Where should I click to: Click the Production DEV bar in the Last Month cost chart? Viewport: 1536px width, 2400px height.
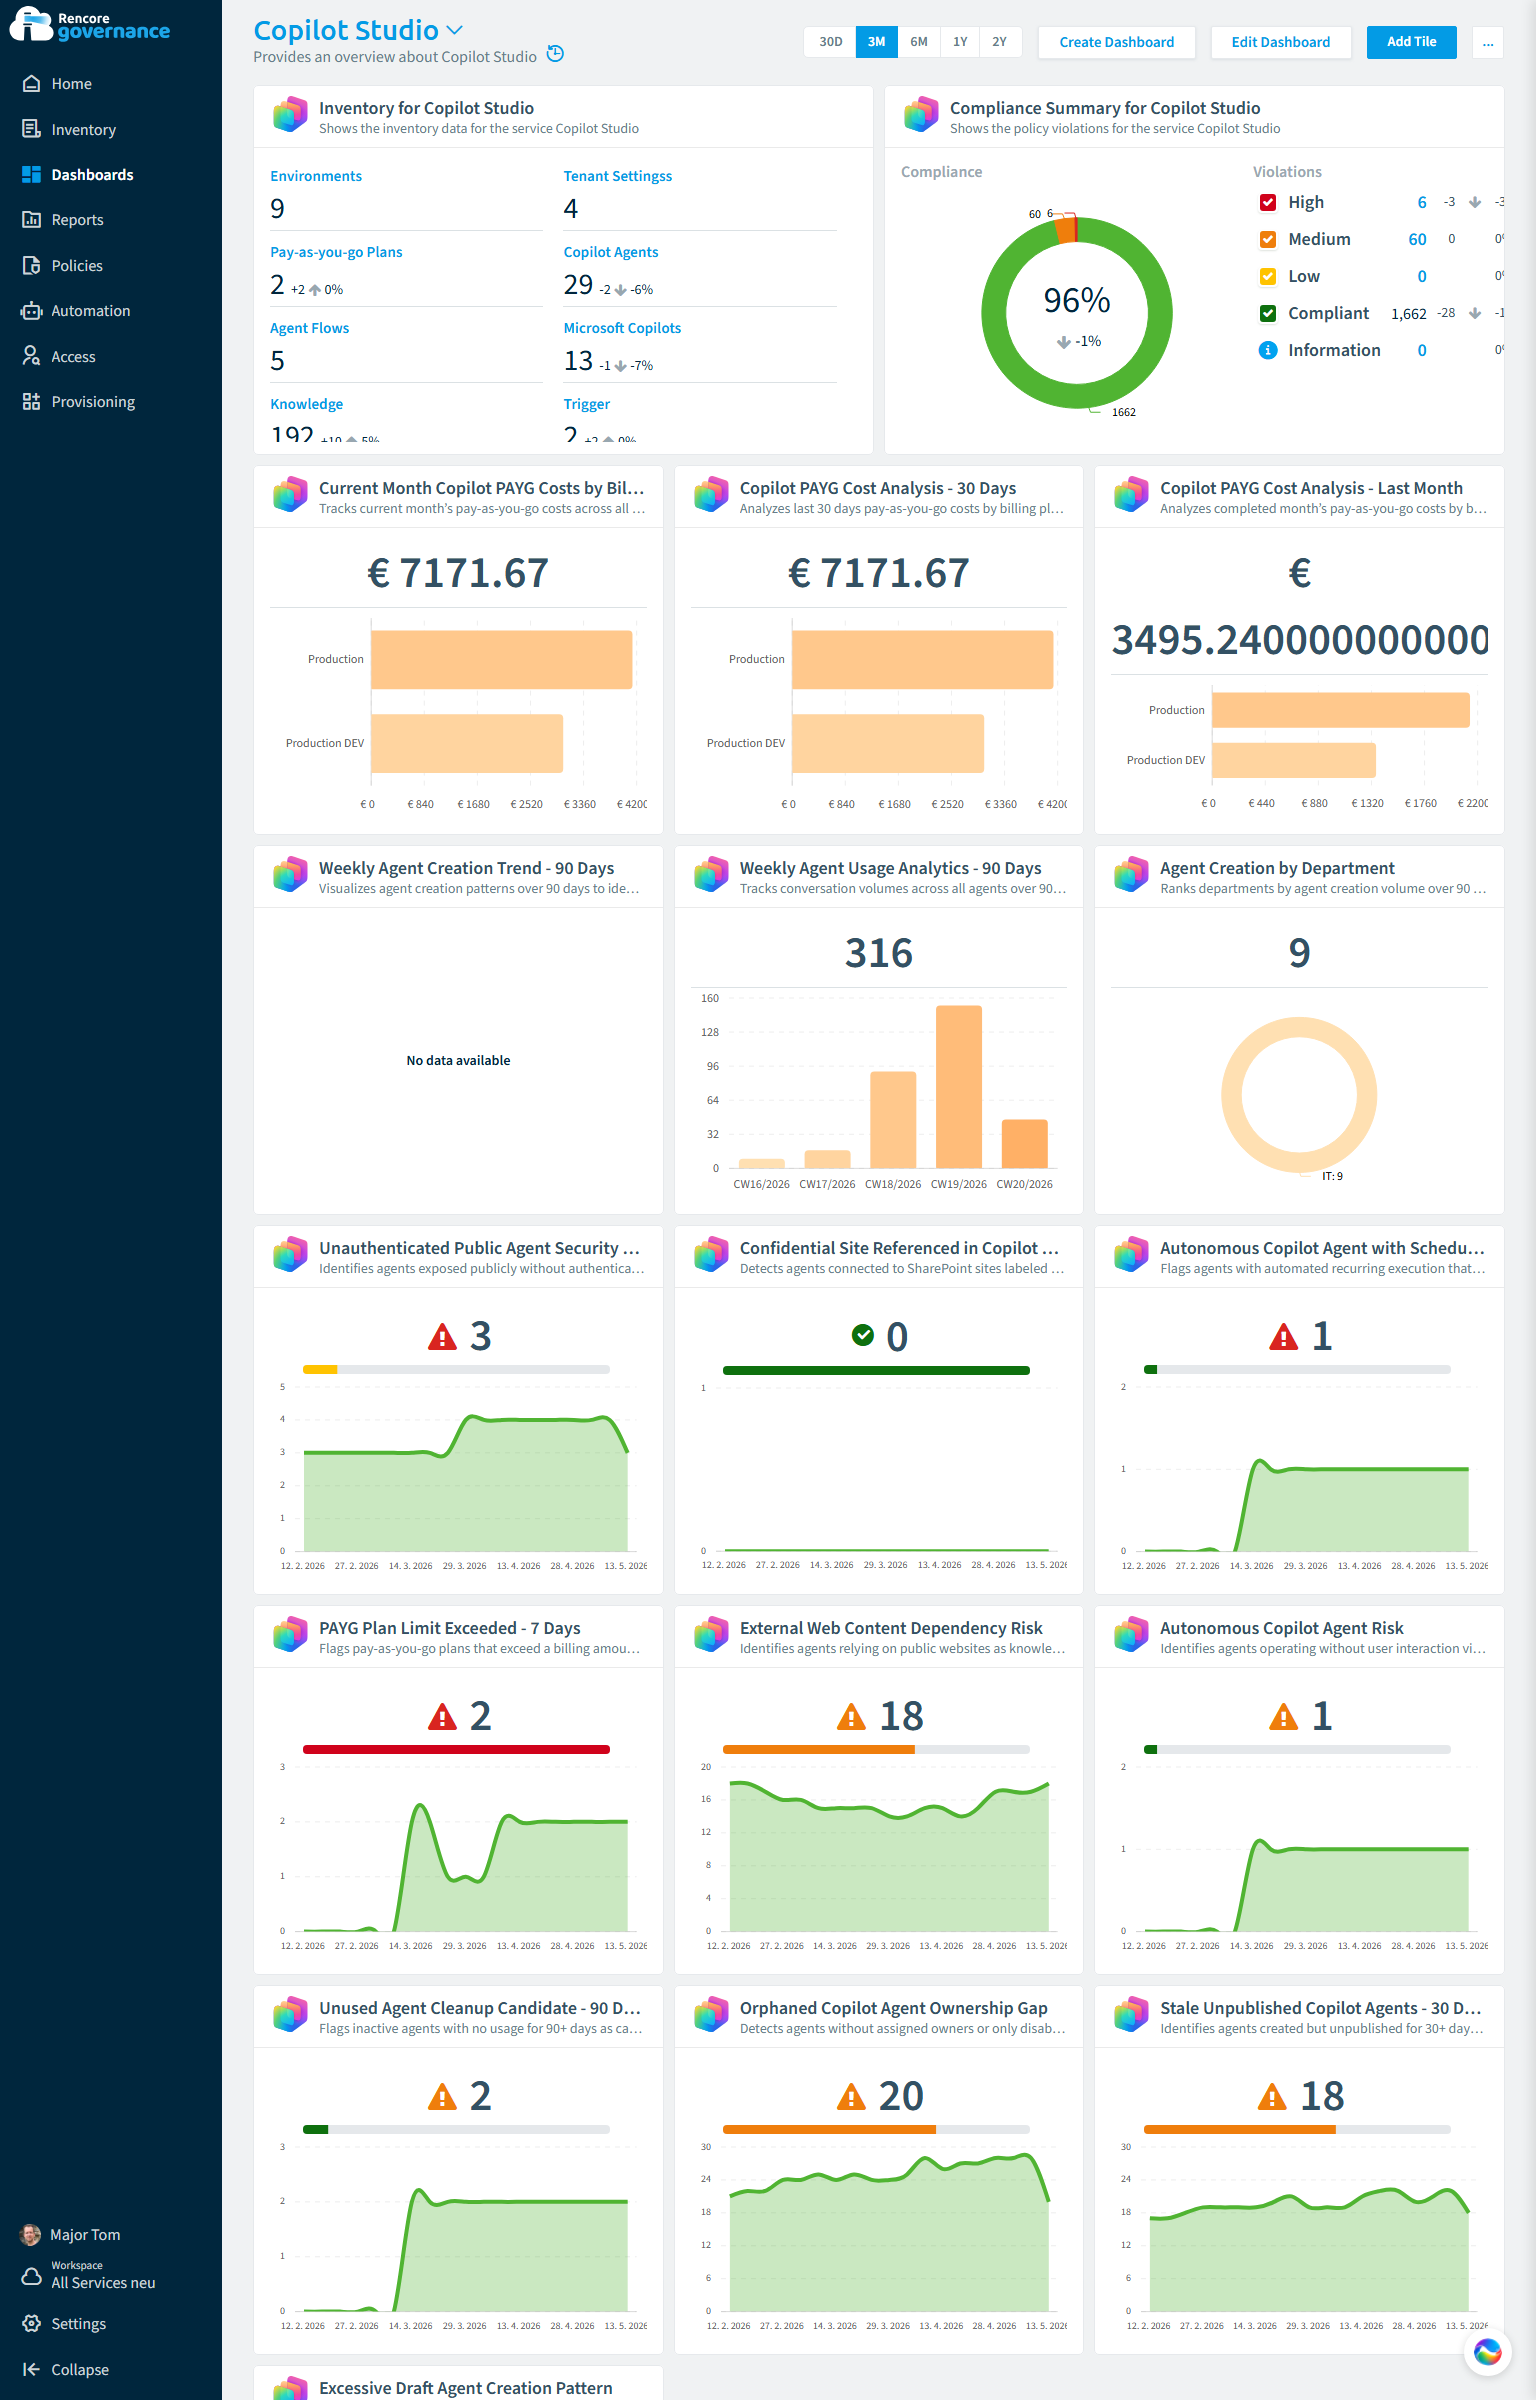1293,760
